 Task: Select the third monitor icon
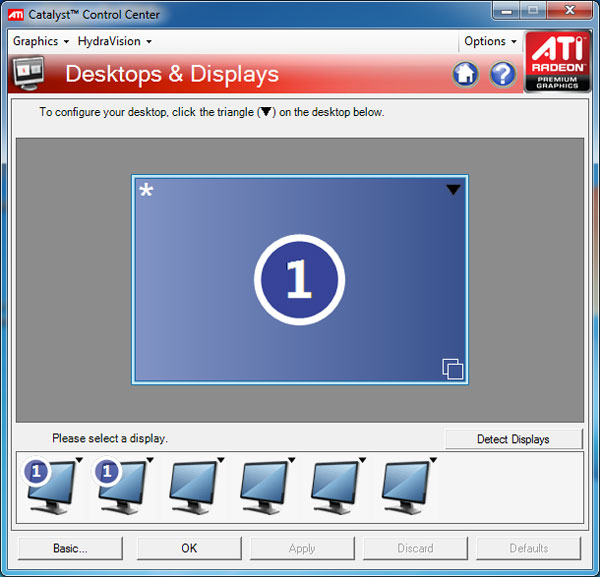(192, 487)
